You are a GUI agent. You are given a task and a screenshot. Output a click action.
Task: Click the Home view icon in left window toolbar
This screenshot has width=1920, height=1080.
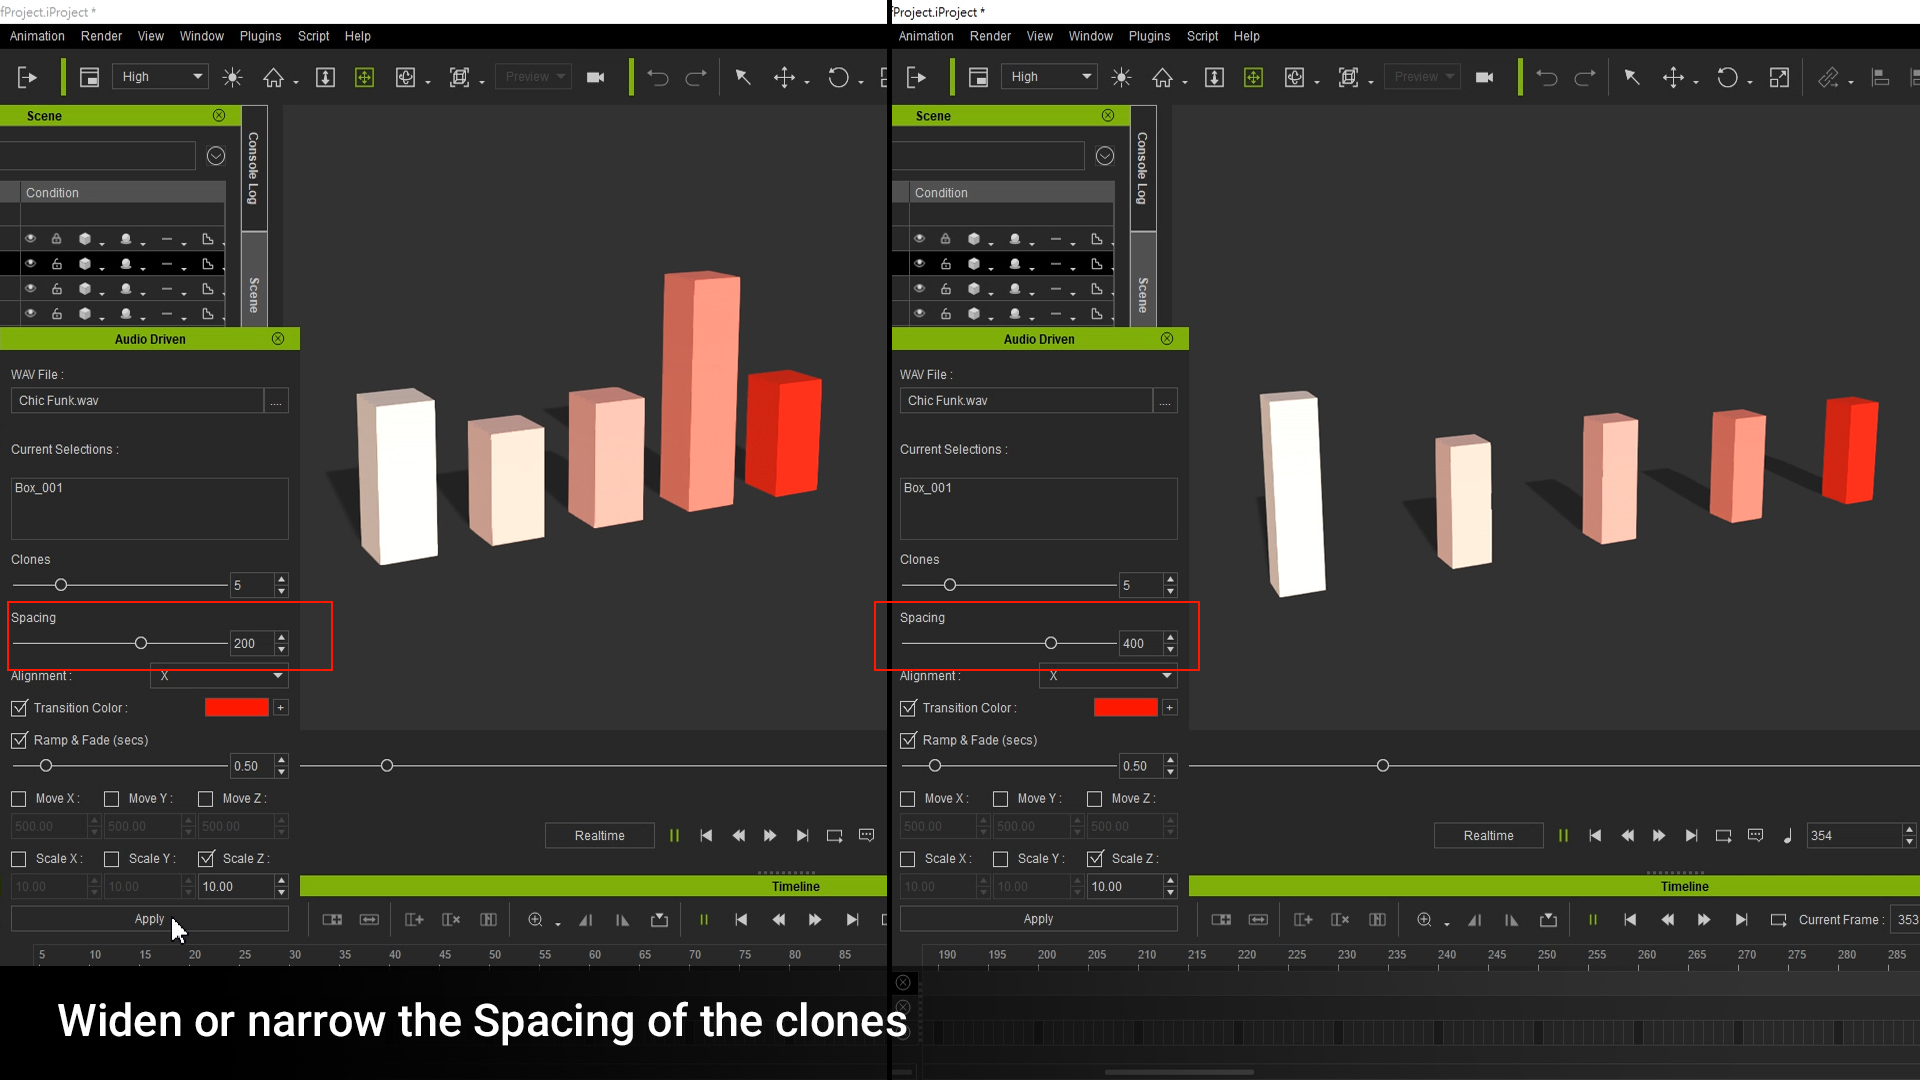tap(273, 77)
